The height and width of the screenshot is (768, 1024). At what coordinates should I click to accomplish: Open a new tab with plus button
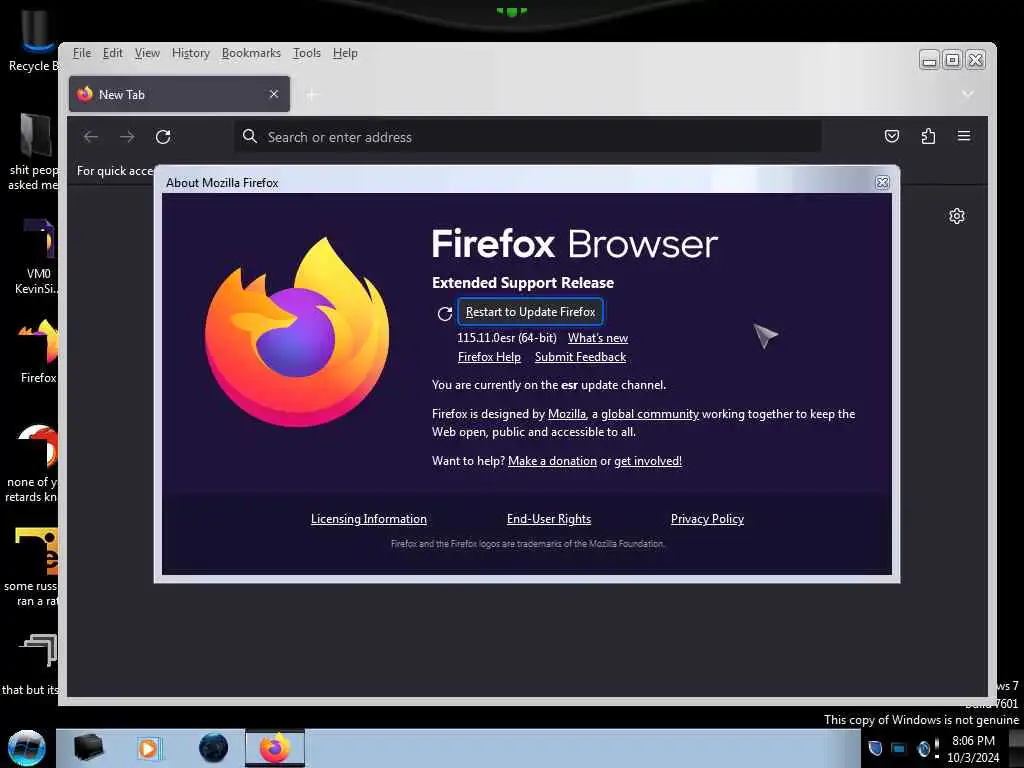pos(312,95)
